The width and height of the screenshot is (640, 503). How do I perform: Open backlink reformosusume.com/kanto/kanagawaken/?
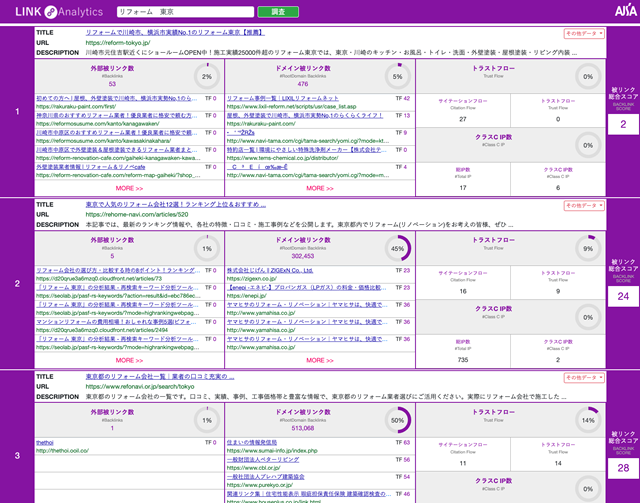point(98,123)
